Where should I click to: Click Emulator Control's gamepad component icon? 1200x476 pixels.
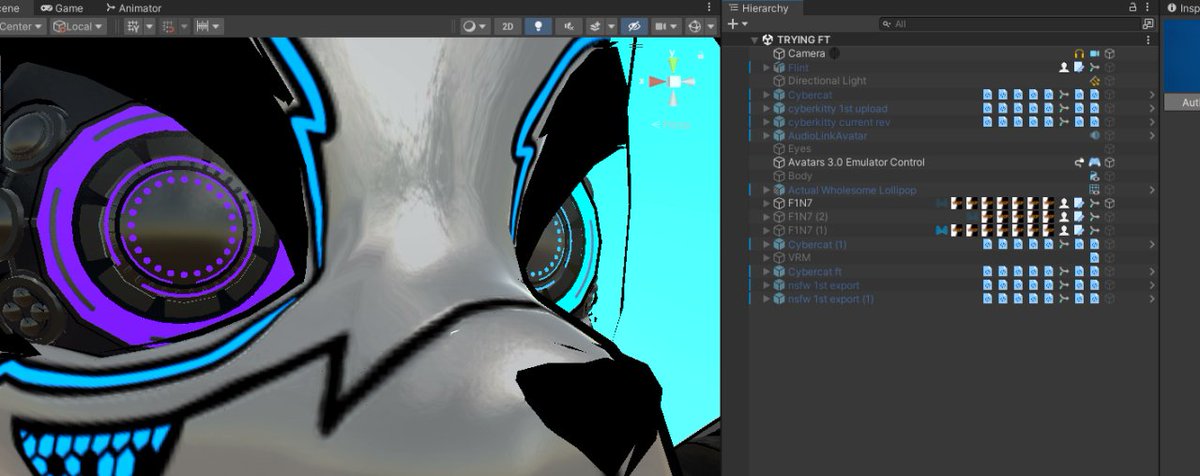tap(1094, 162)
